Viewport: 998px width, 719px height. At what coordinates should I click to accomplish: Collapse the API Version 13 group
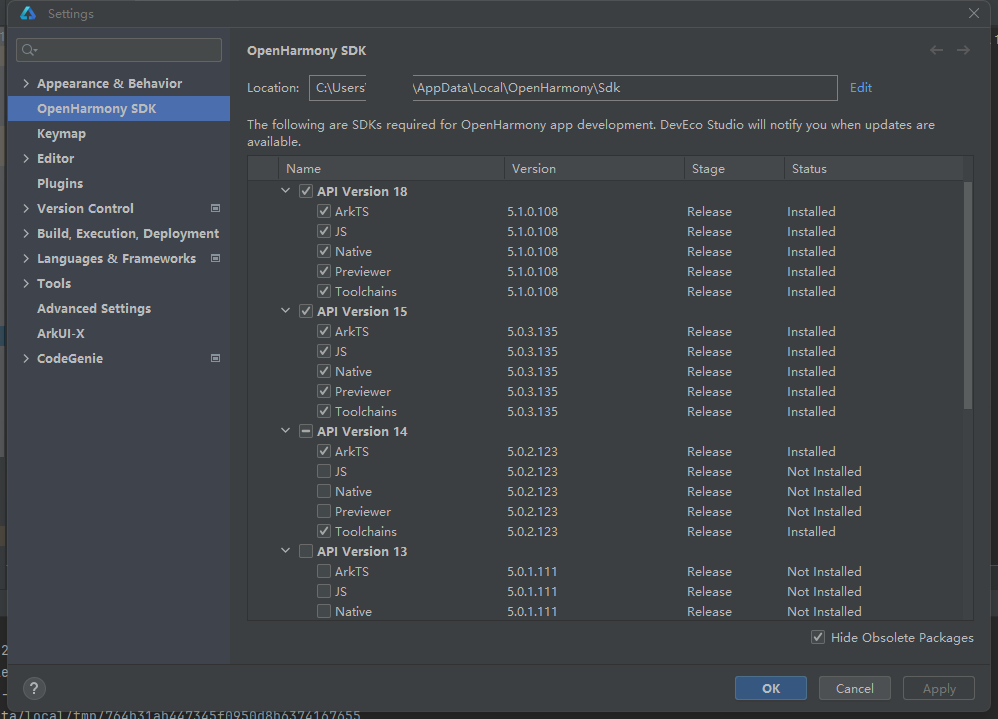click(286, 551)
